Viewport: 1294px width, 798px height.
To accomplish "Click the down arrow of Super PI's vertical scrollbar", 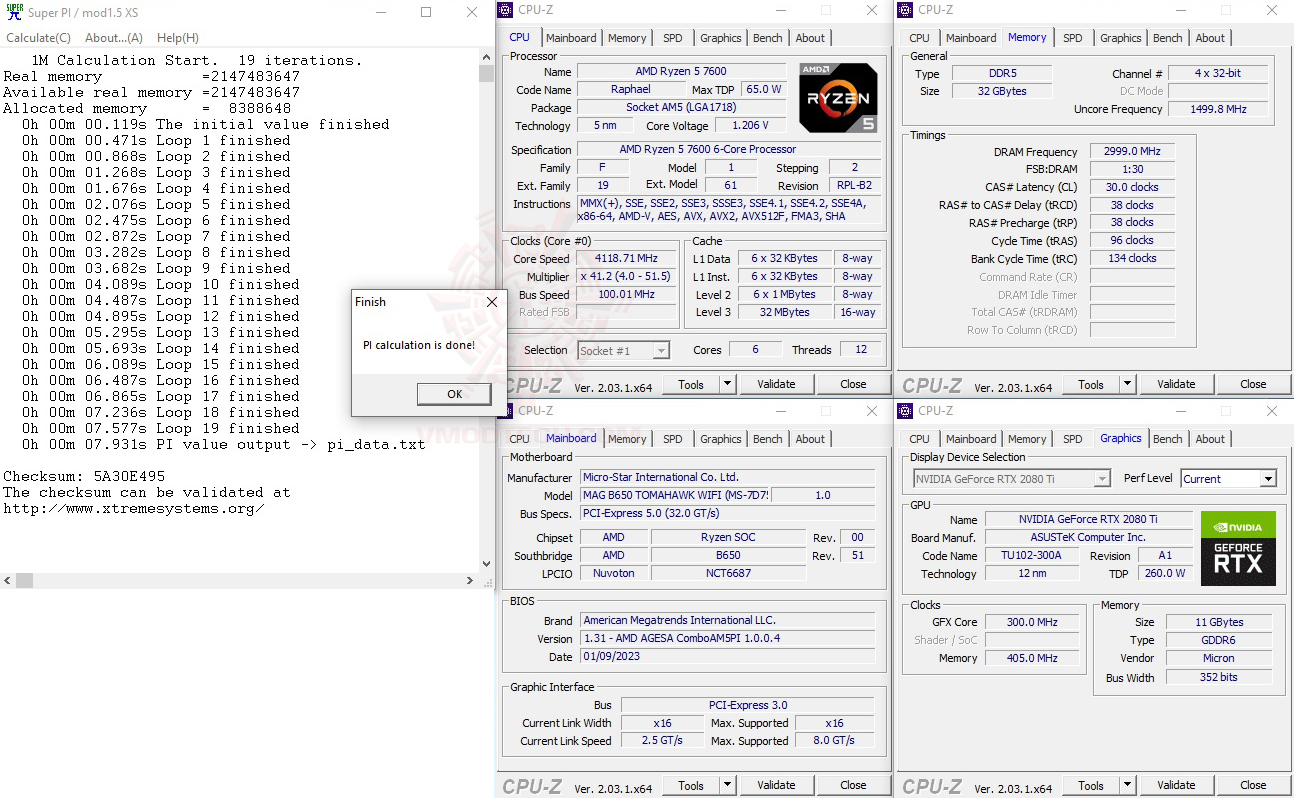I will point(487,564).
